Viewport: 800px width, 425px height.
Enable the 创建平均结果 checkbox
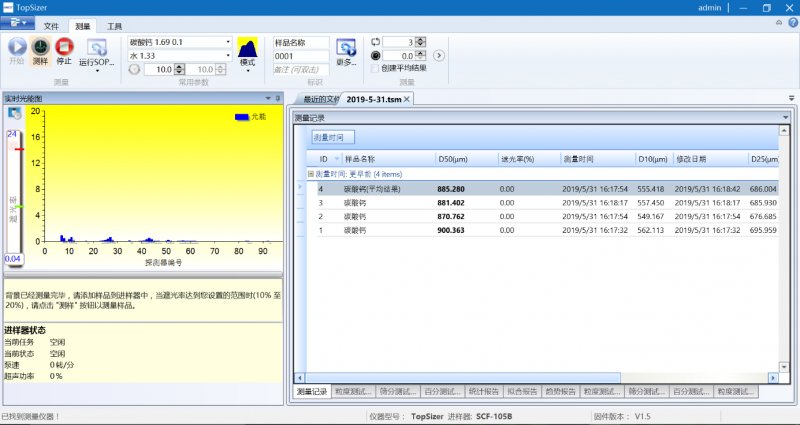click(375, 68)
